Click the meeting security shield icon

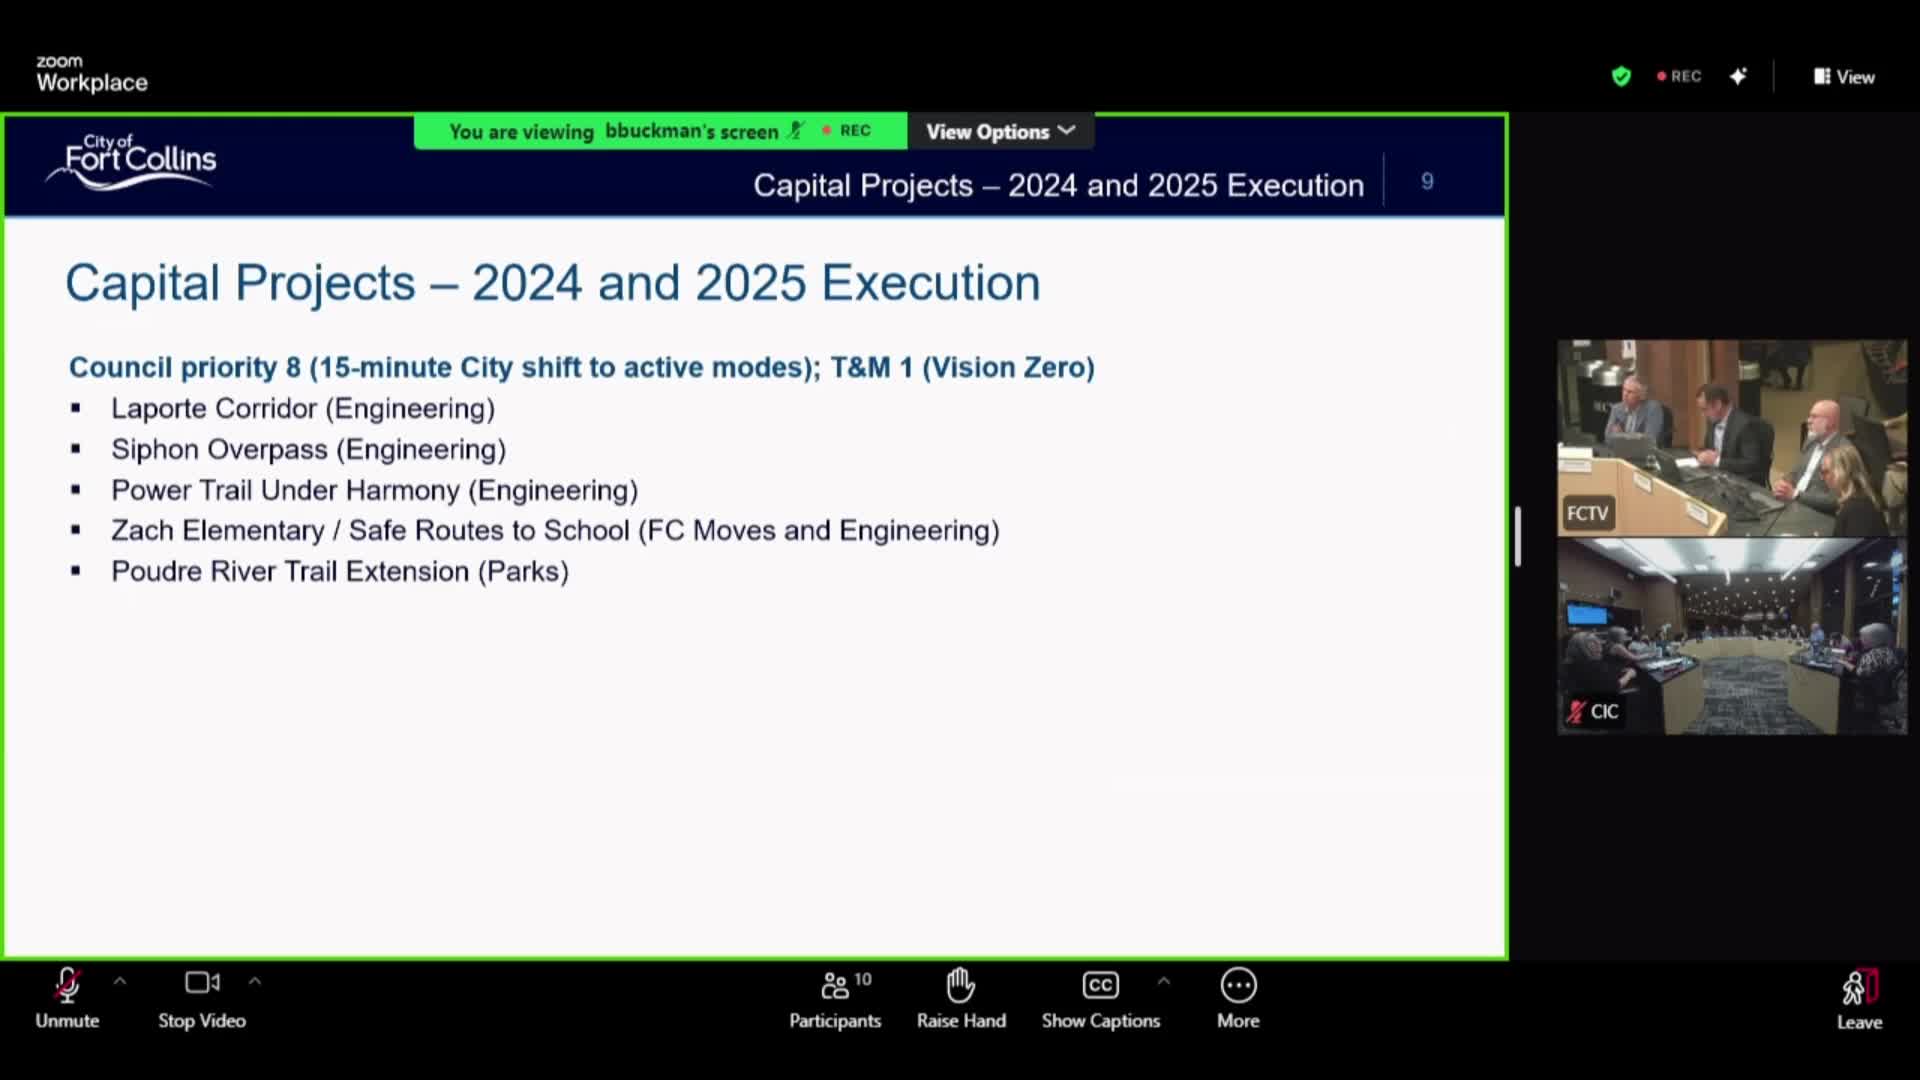tap(1621, 76)
